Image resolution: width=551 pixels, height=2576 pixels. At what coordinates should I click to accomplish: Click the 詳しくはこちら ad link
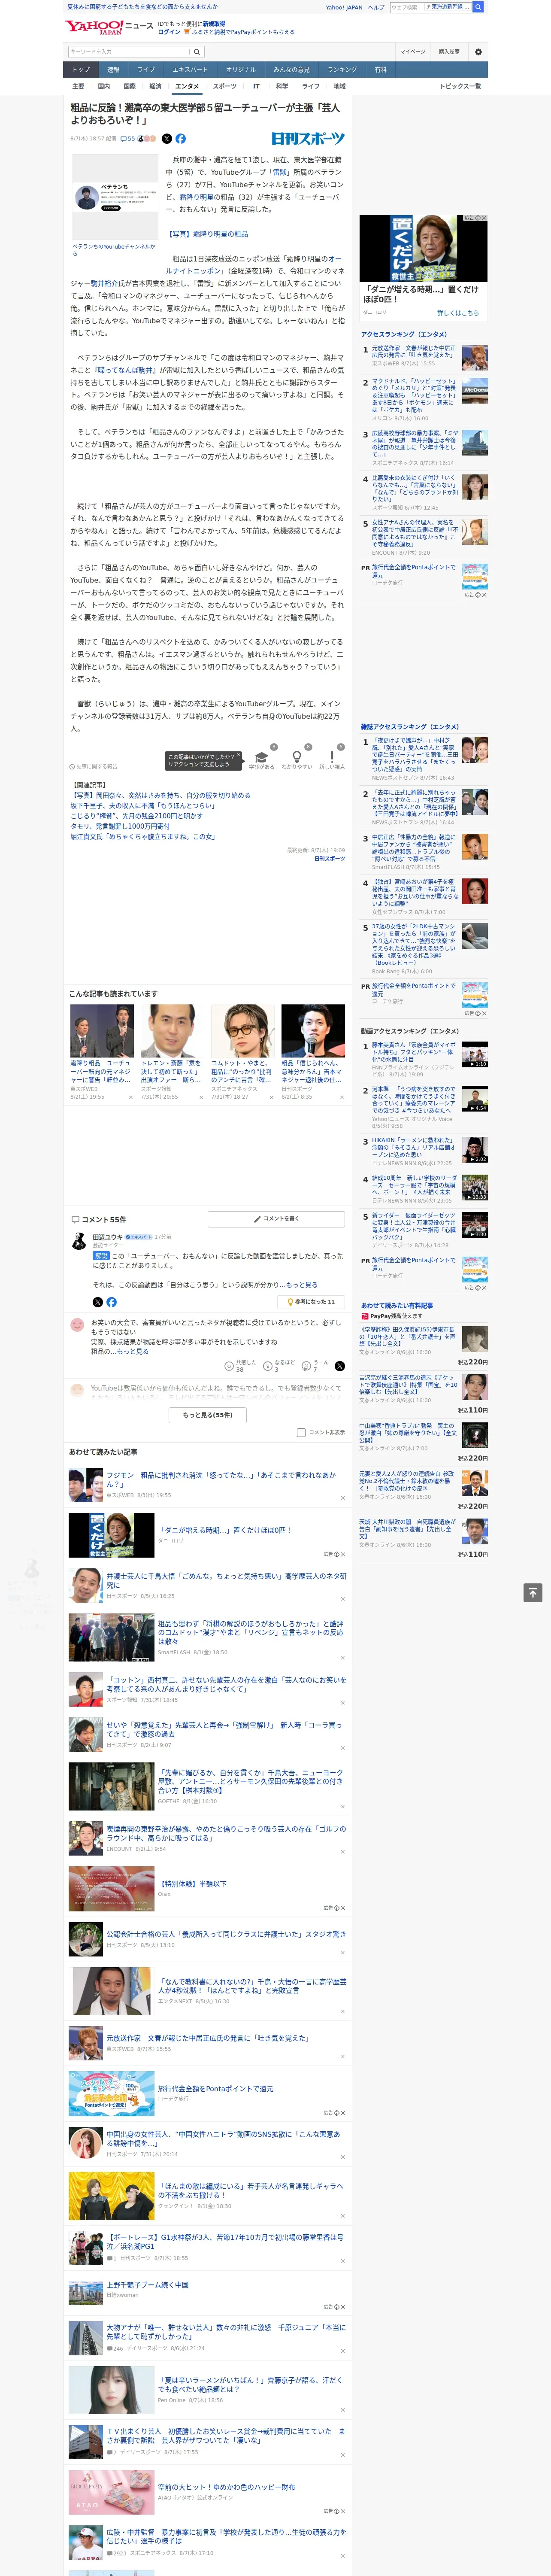[458, 313]
